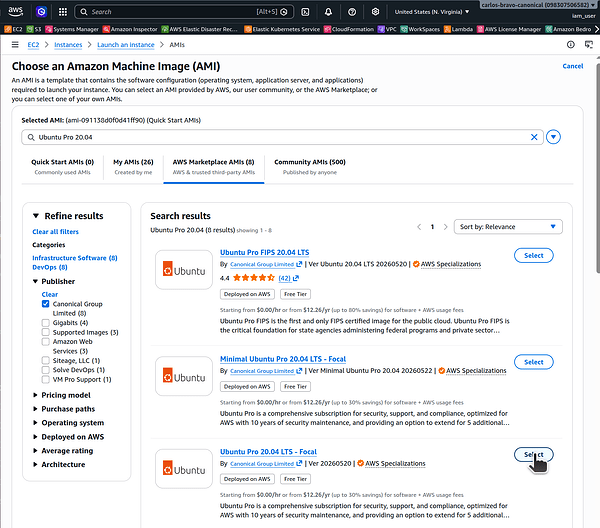
Task: Collapse the Publisher filter section
Action: pos(35,281)
